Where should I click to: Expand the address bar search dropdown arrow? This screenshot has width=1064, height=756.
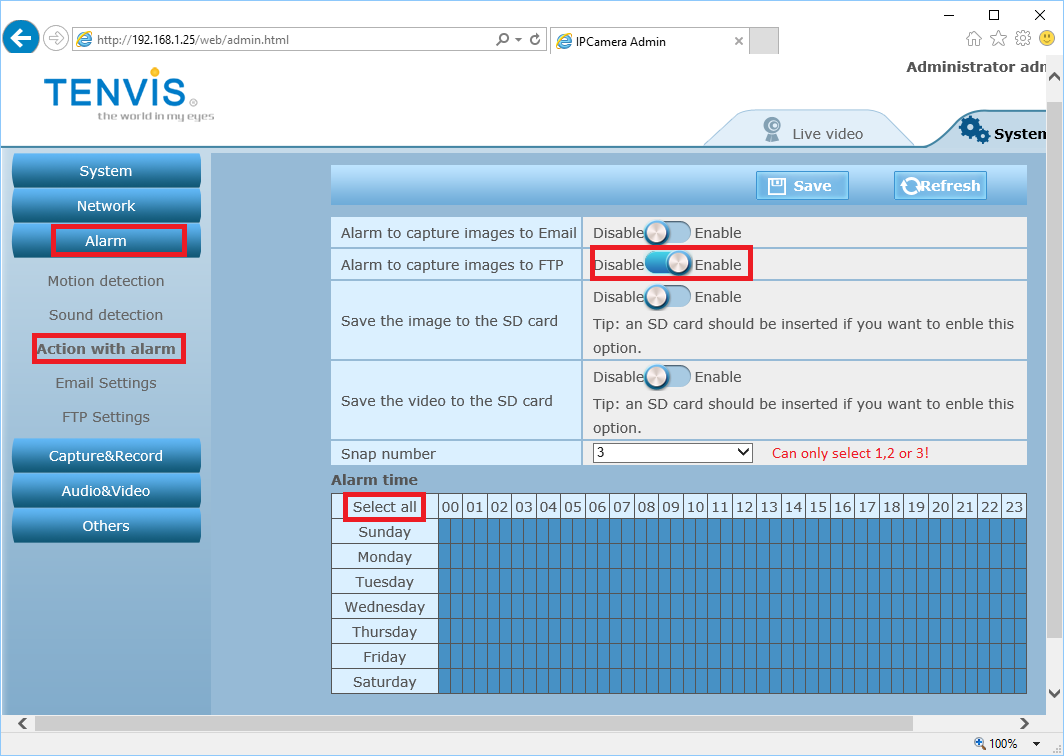[518, 40]
